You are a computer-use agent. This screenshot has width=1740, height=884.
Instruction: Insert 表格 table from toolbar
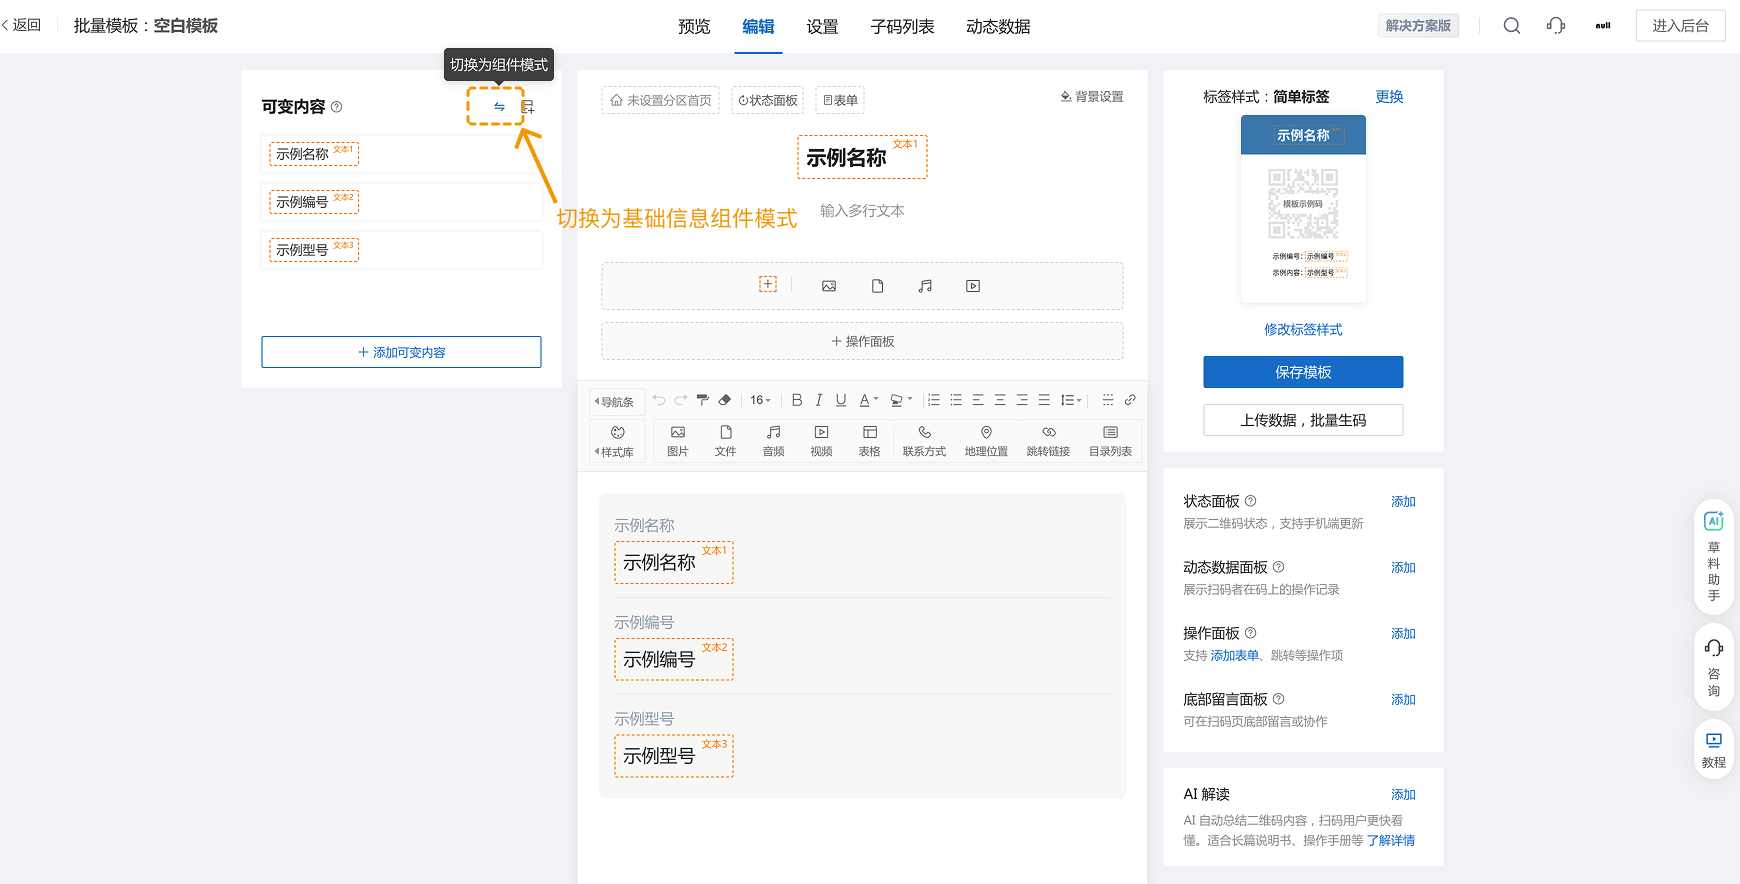870,441
